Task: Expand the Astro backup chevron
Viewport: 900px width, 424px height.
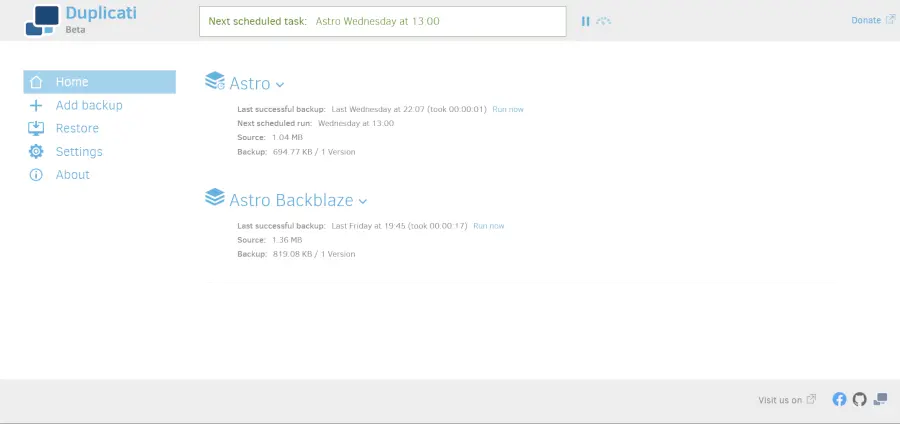Action: click(280, 85)
